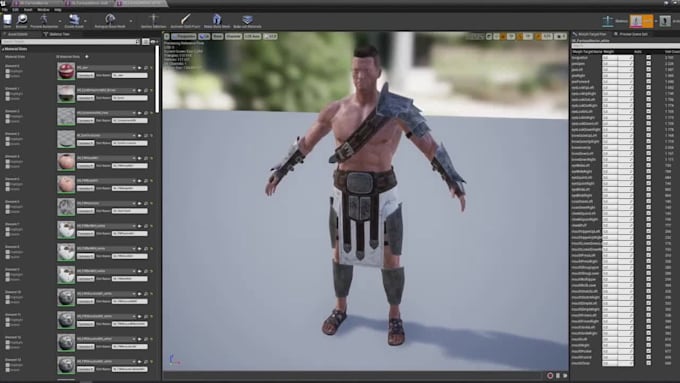Viewport: 680px width, 383px height.
Task: Switch to the Skeleton editor mode icon
Action: click(608, 20)
